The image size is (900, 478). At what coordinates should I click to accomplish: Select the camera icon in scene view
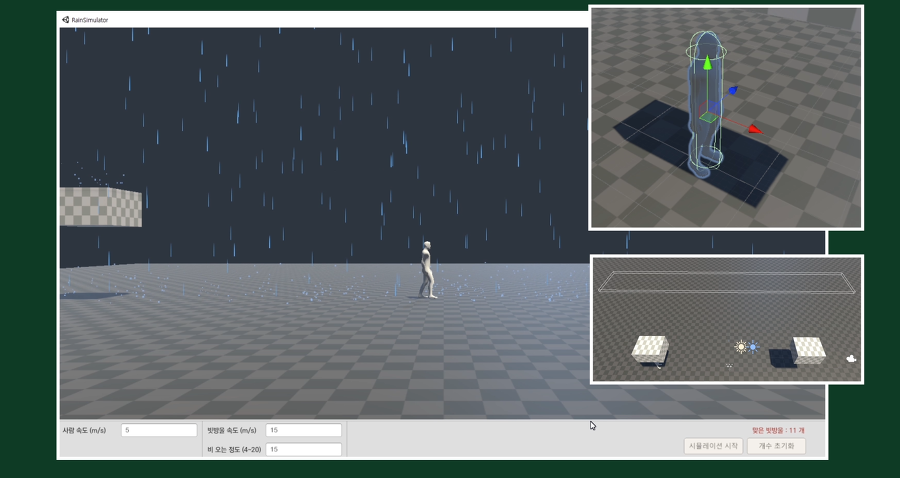(850, 358)
